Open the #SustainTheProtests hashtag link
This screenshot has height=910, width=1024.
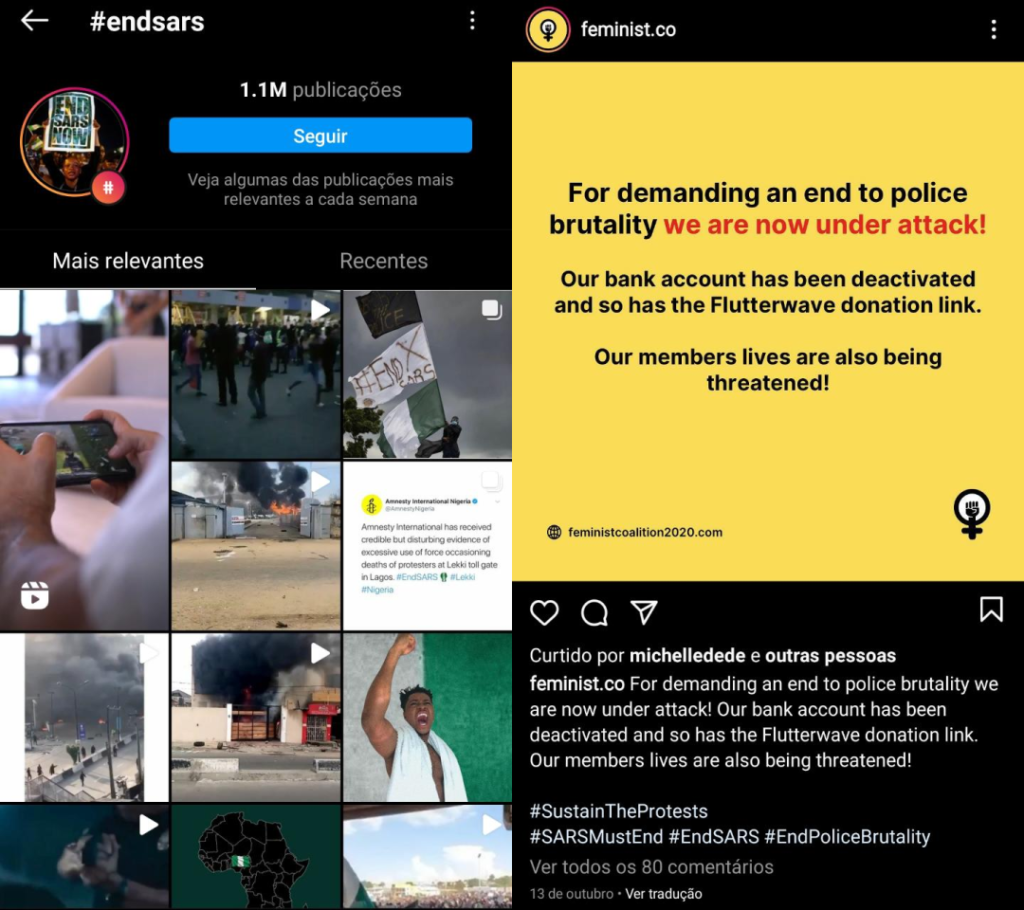[618, 811]
